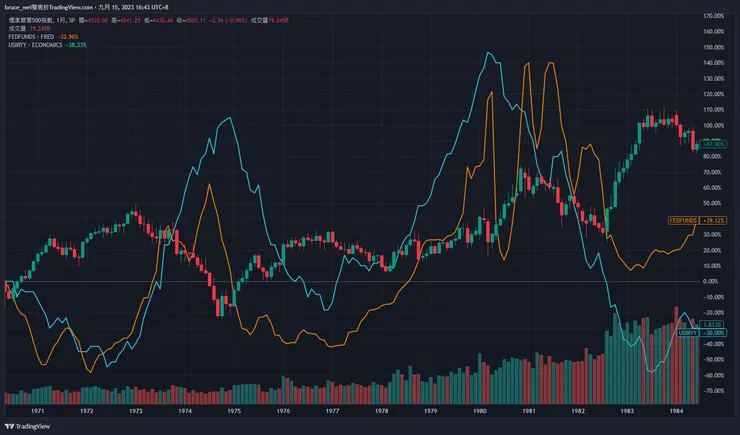Click the 150.00% price scale label
This screenshot has height=435, width=740.
tap(713, 47)
